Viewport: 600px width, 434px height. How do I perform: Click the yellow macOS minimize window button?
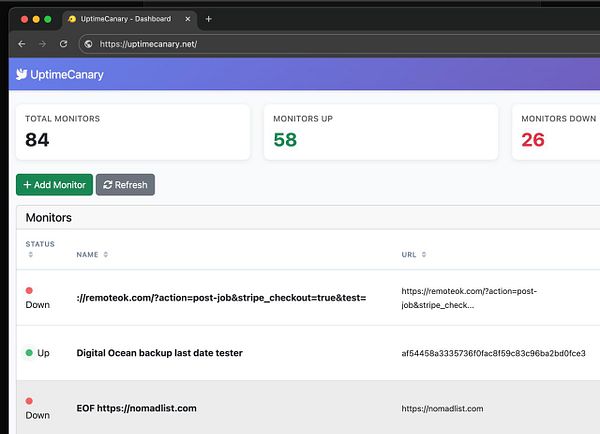tap(36, 19)
